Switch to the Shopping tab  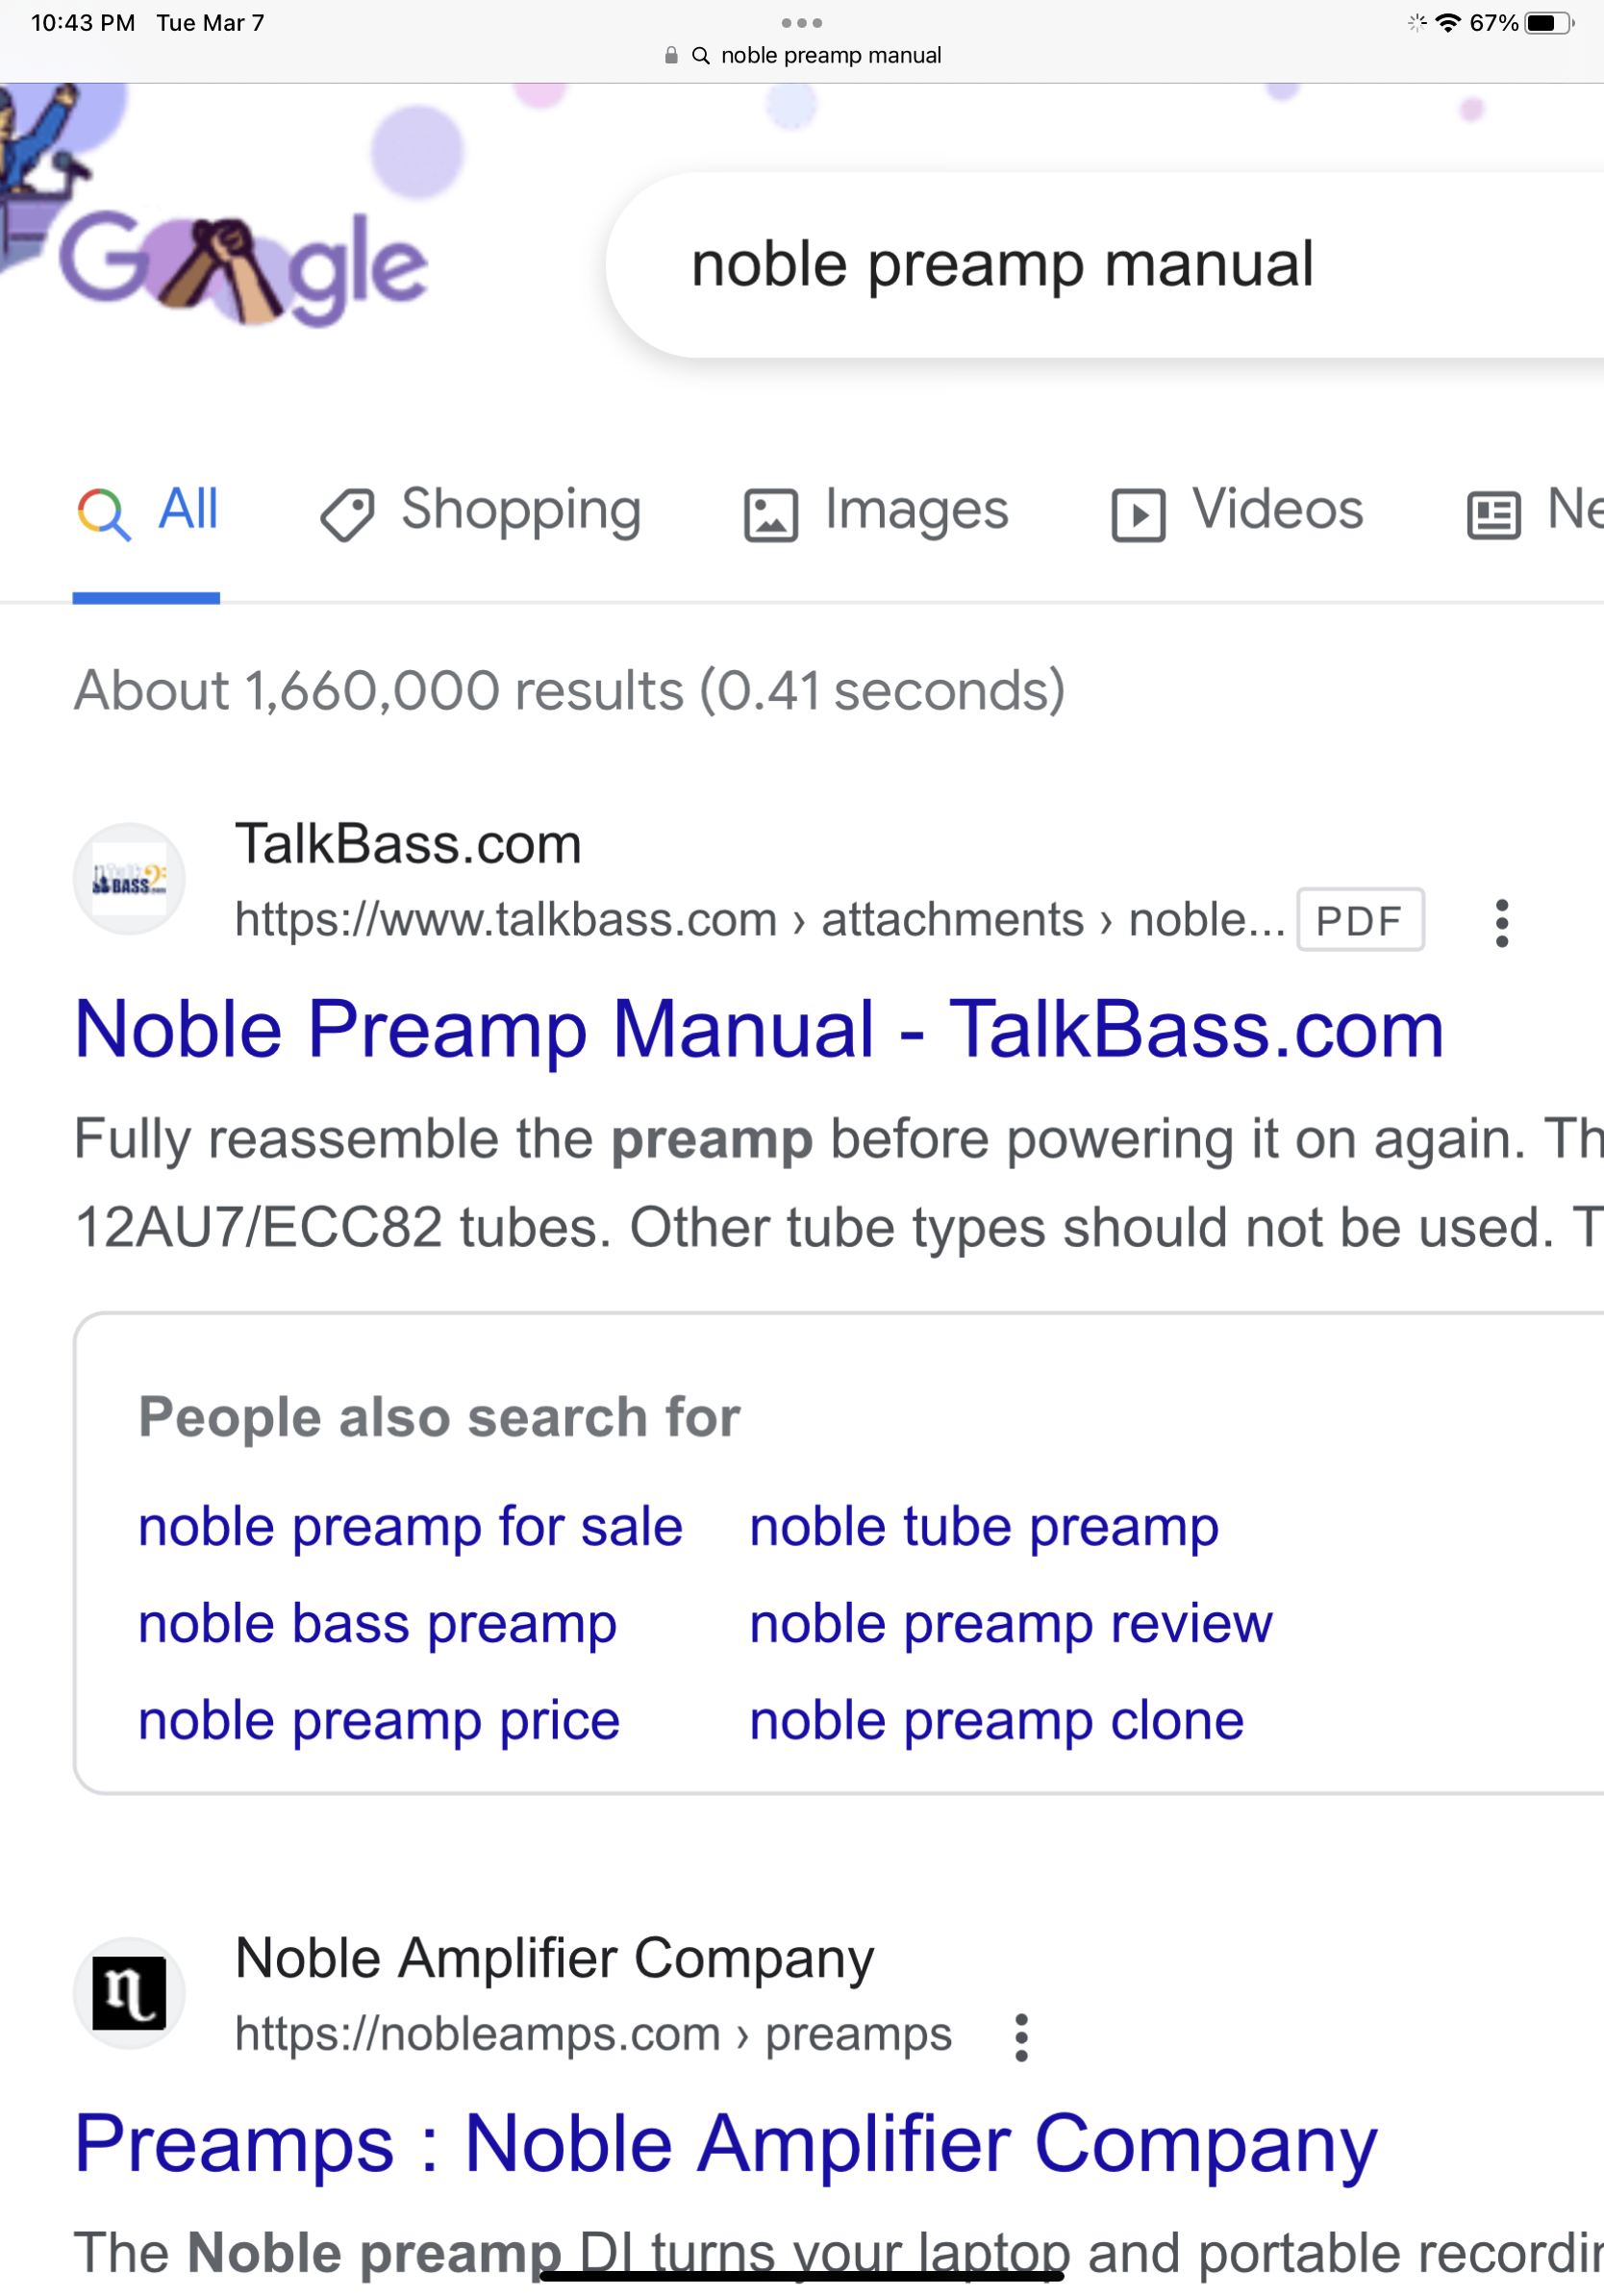pos(481,511)
